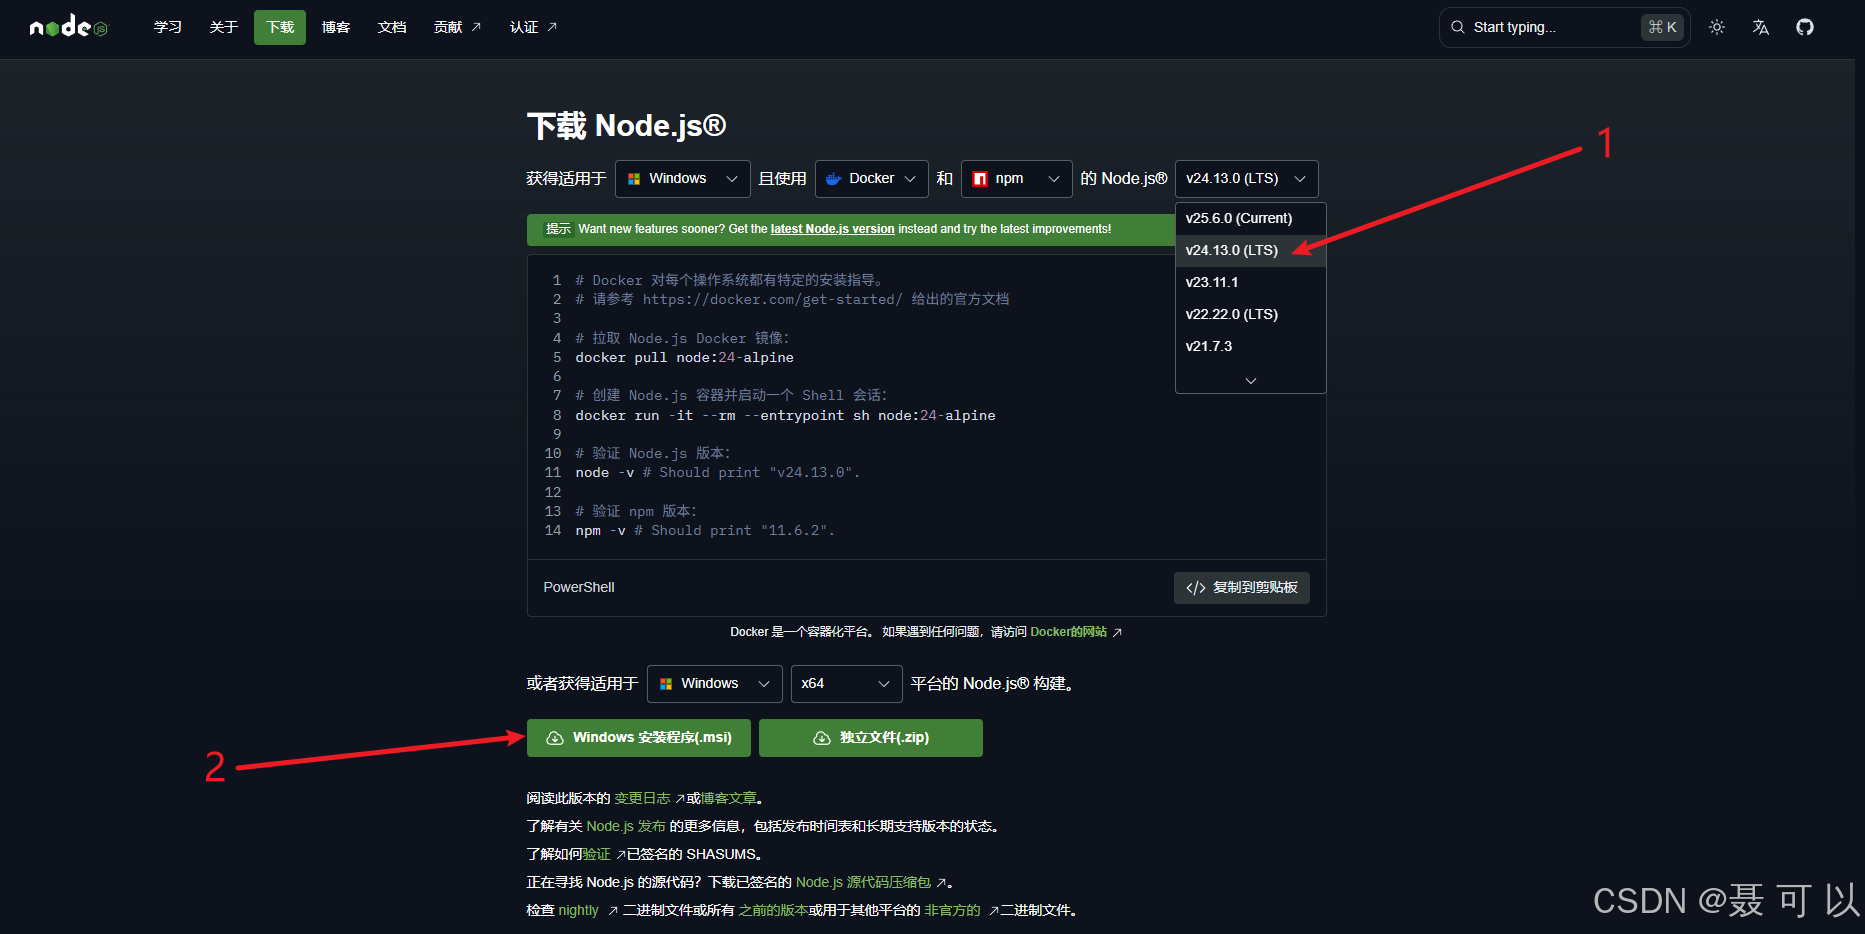
Task: Click the npm -v code line
Action: coord(705,531)
